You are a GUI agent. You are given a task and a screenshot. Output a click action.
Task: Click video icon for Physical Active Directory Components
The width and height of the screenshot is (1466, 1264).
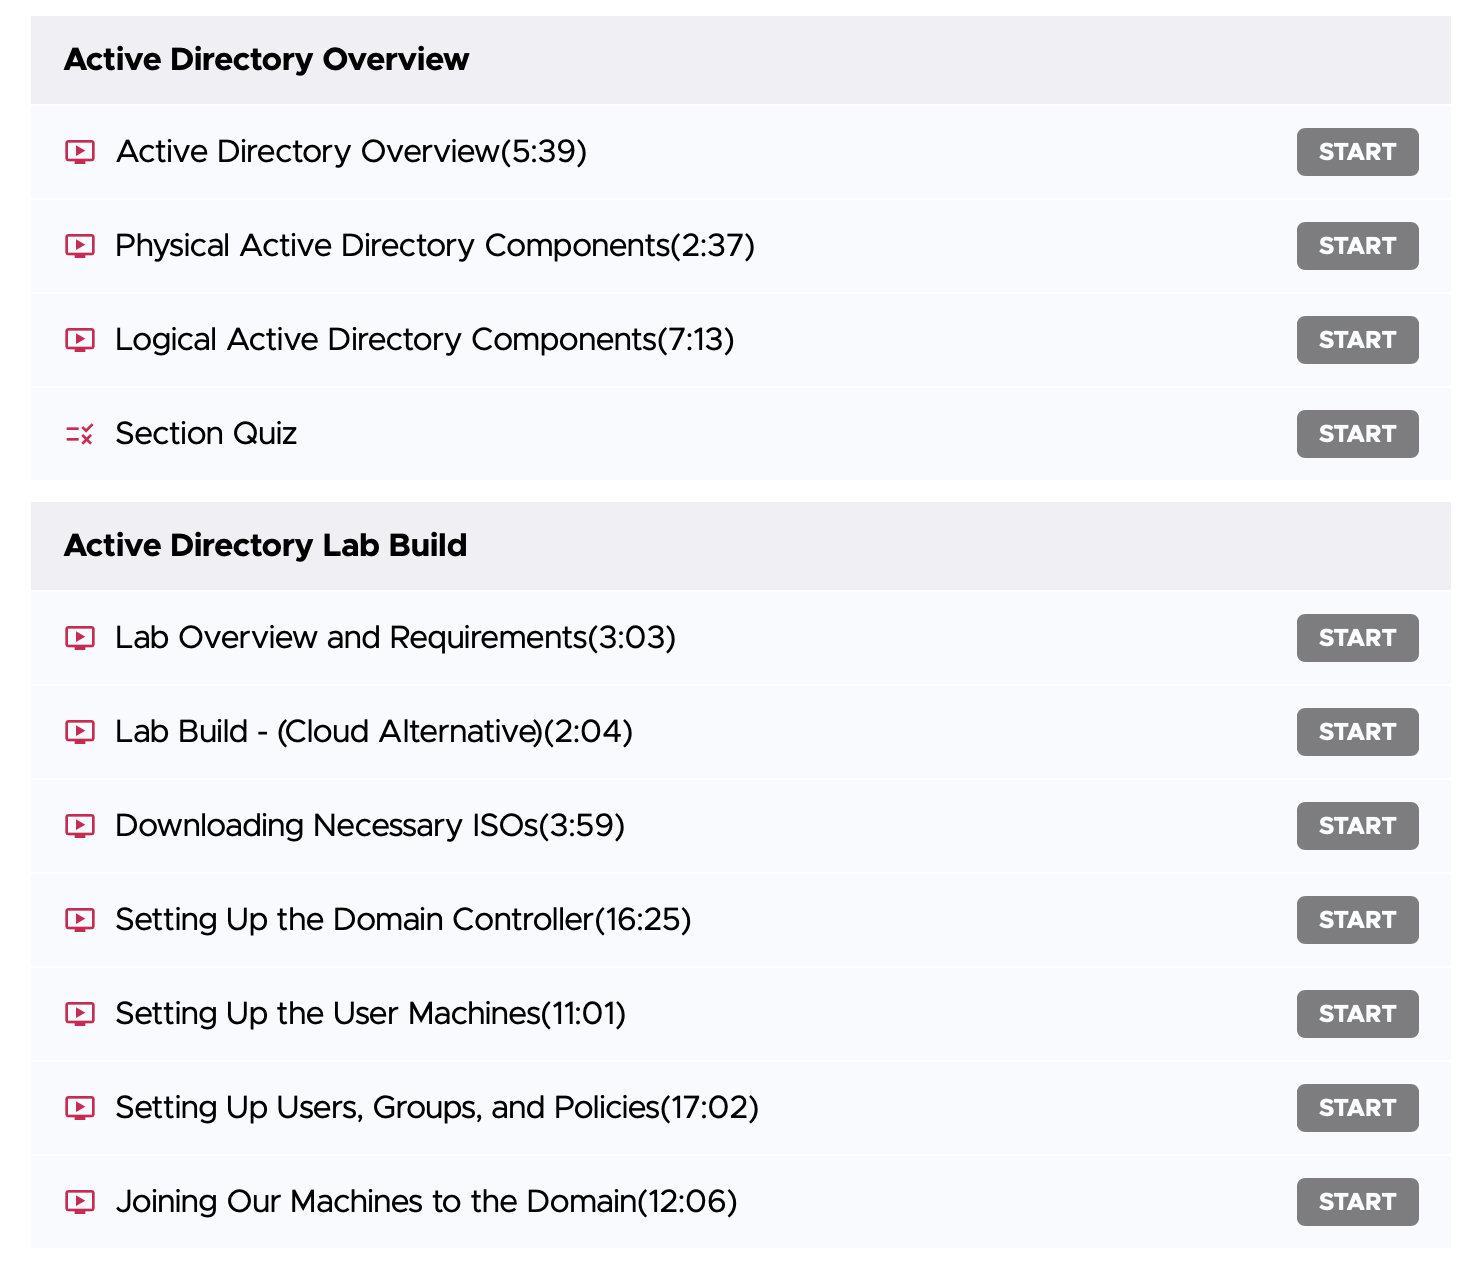click(80, 246)
